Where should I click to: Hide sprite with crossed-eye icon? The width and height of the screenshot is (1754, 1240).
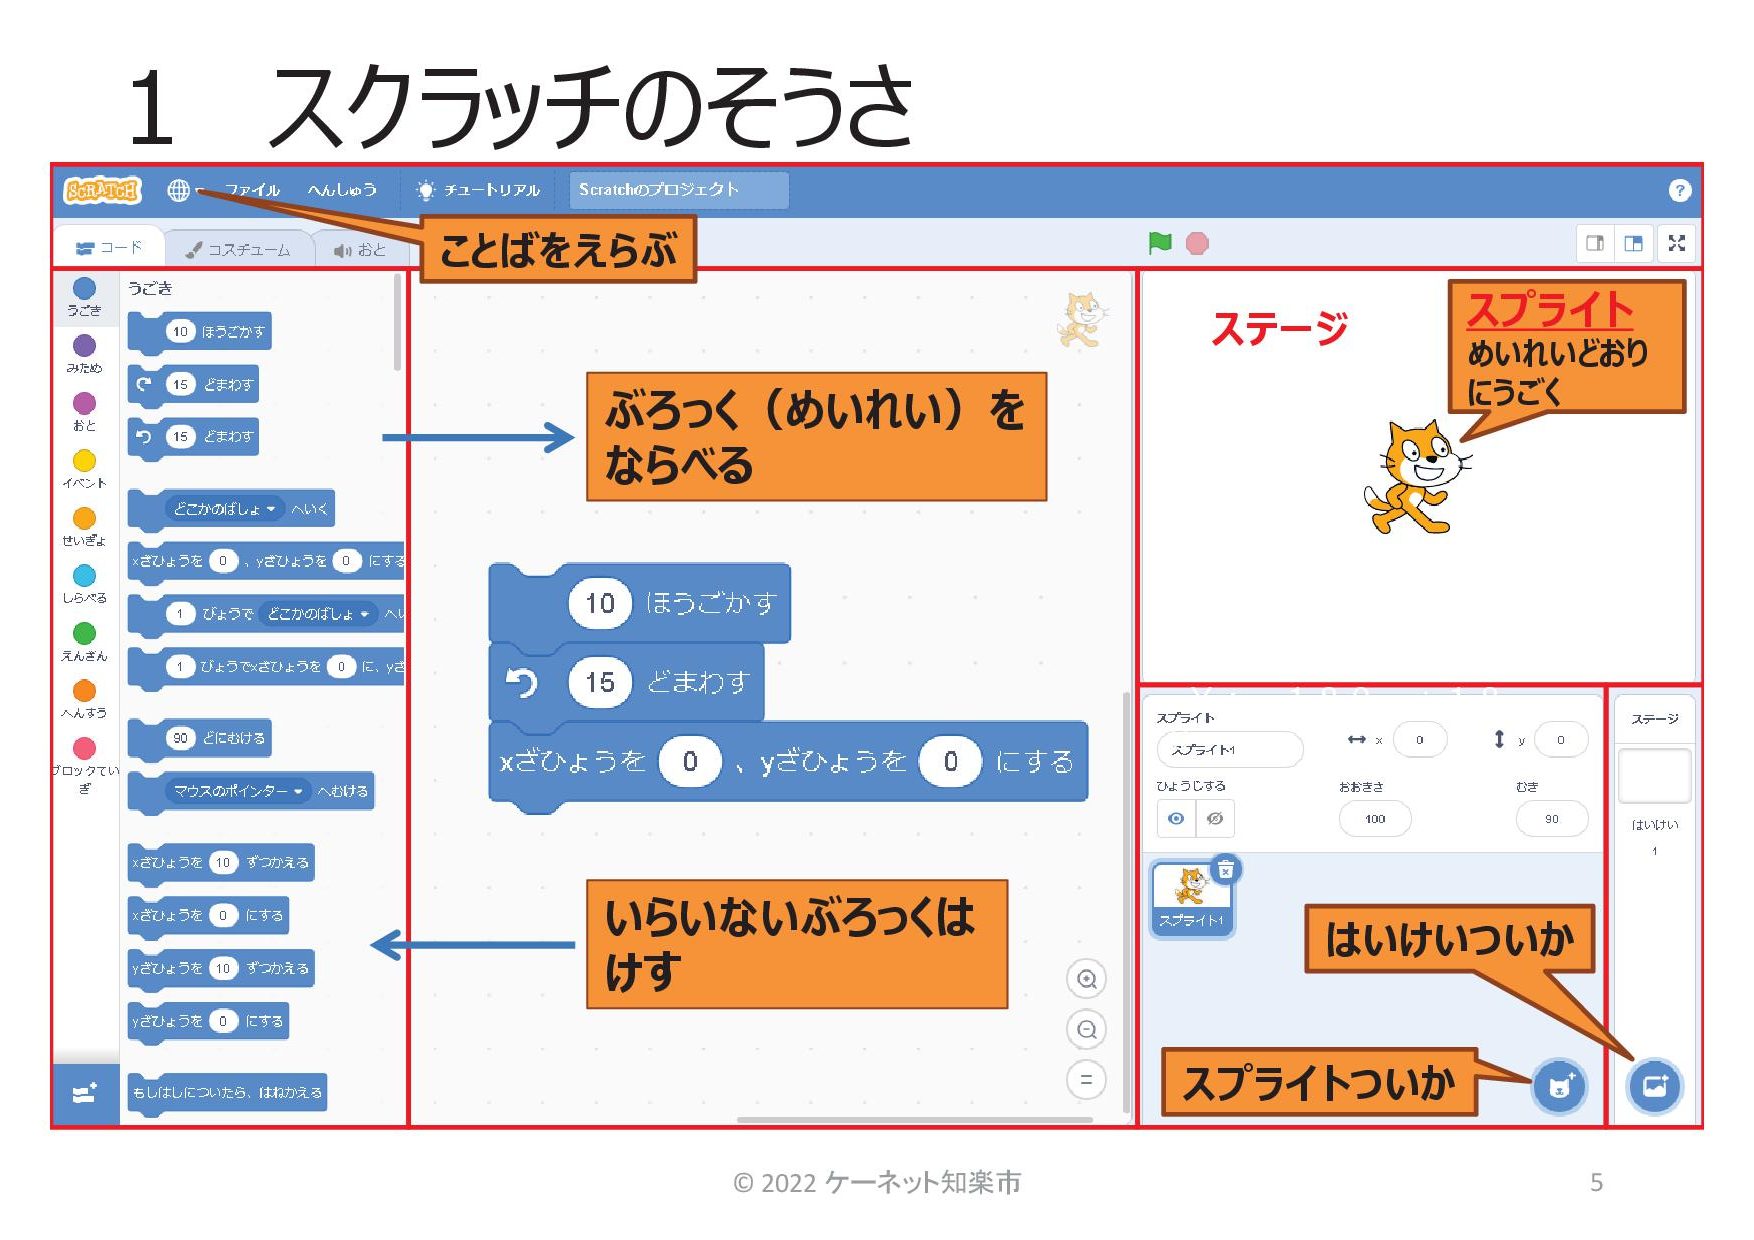tap(1215, 819)
